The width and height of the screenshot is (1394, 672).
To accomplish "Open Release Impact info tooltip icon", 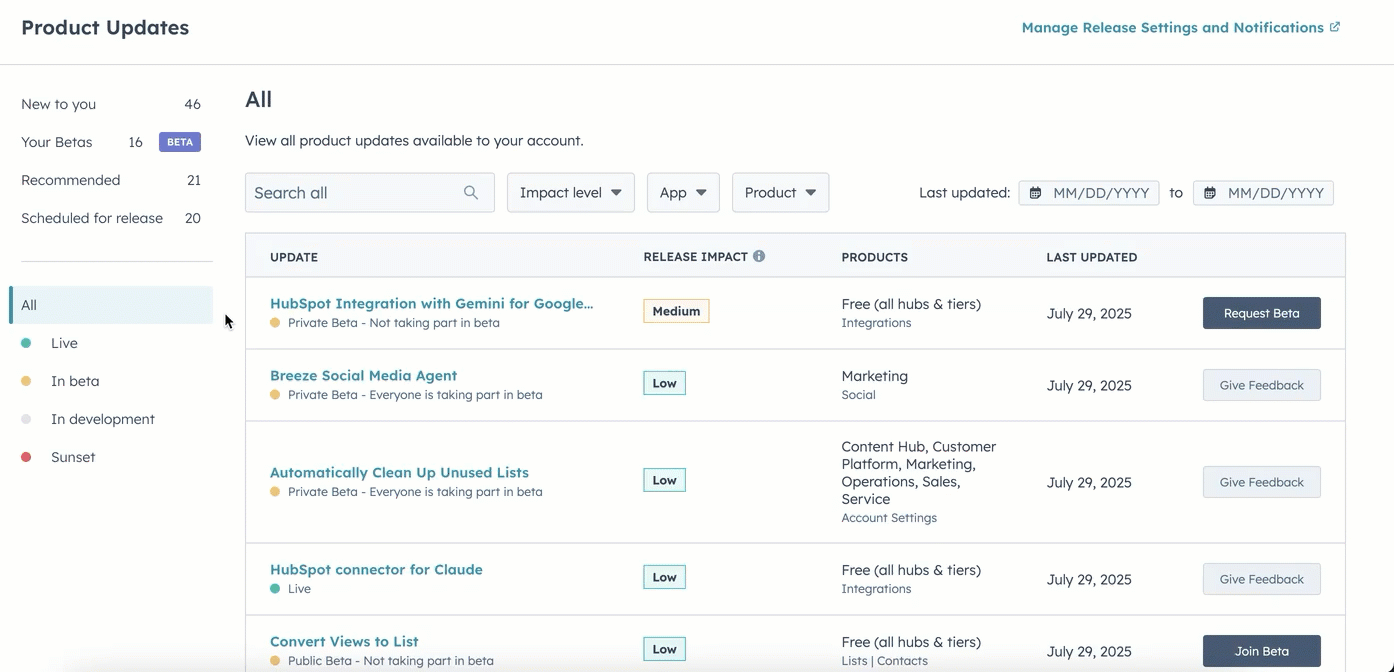I will click(x=759, y=256).
